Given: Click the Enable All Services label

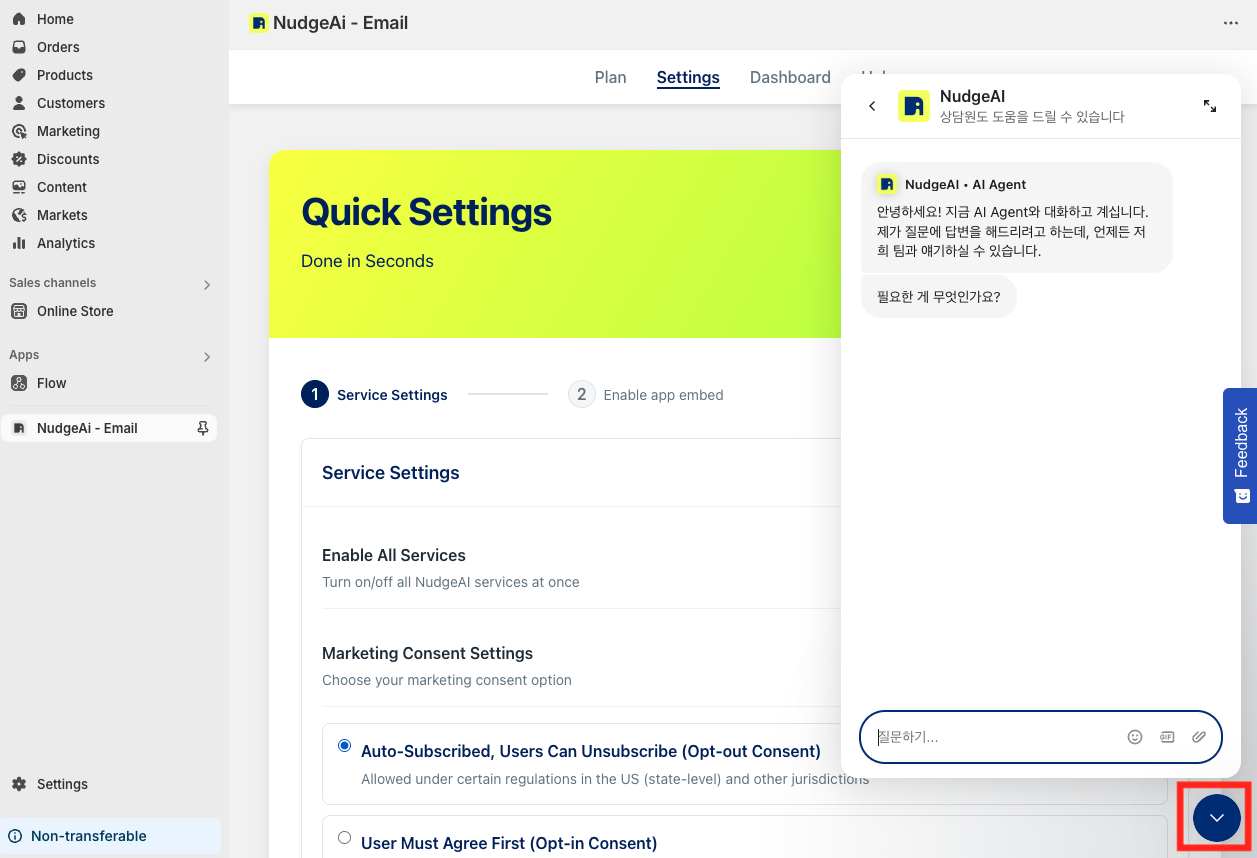Looking at the screenshot, I should pos(394,555).
